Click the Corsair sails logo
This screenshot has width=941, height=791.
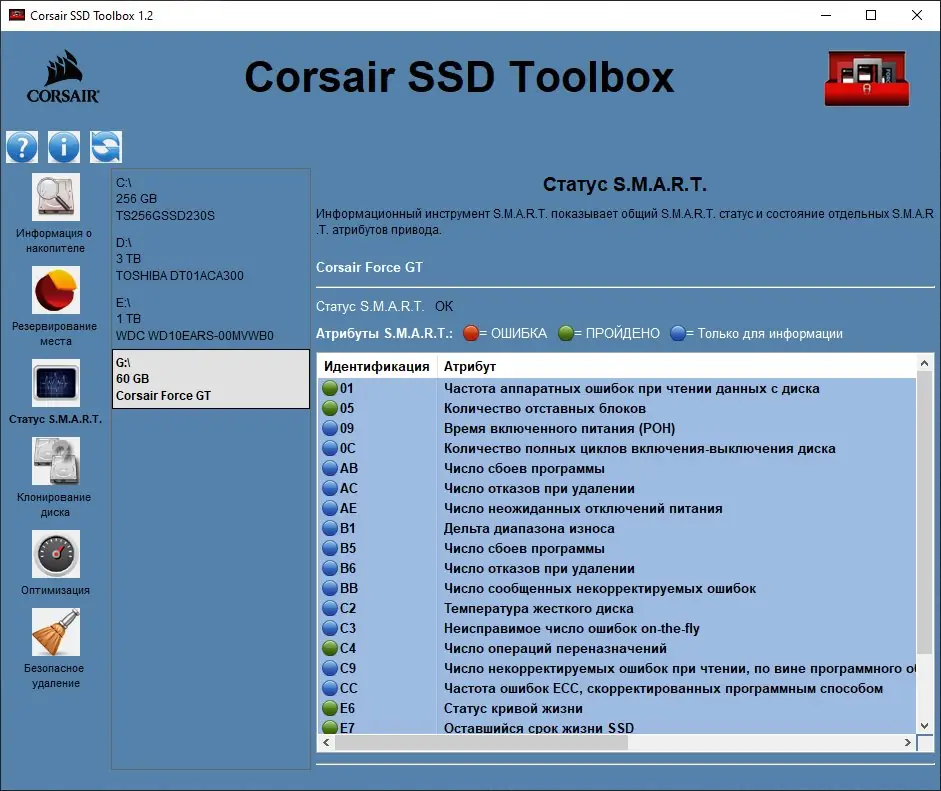click(63, 77)
